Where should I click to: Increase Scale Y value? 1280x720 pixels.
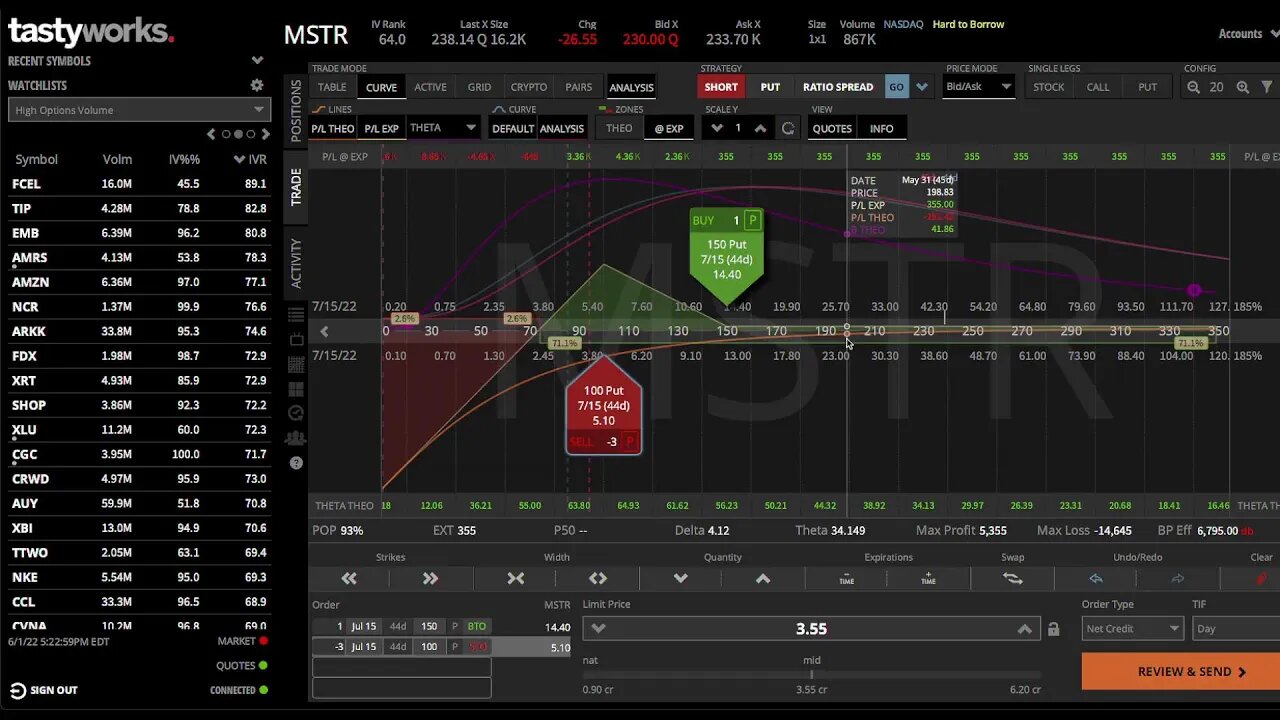[761, 128]
